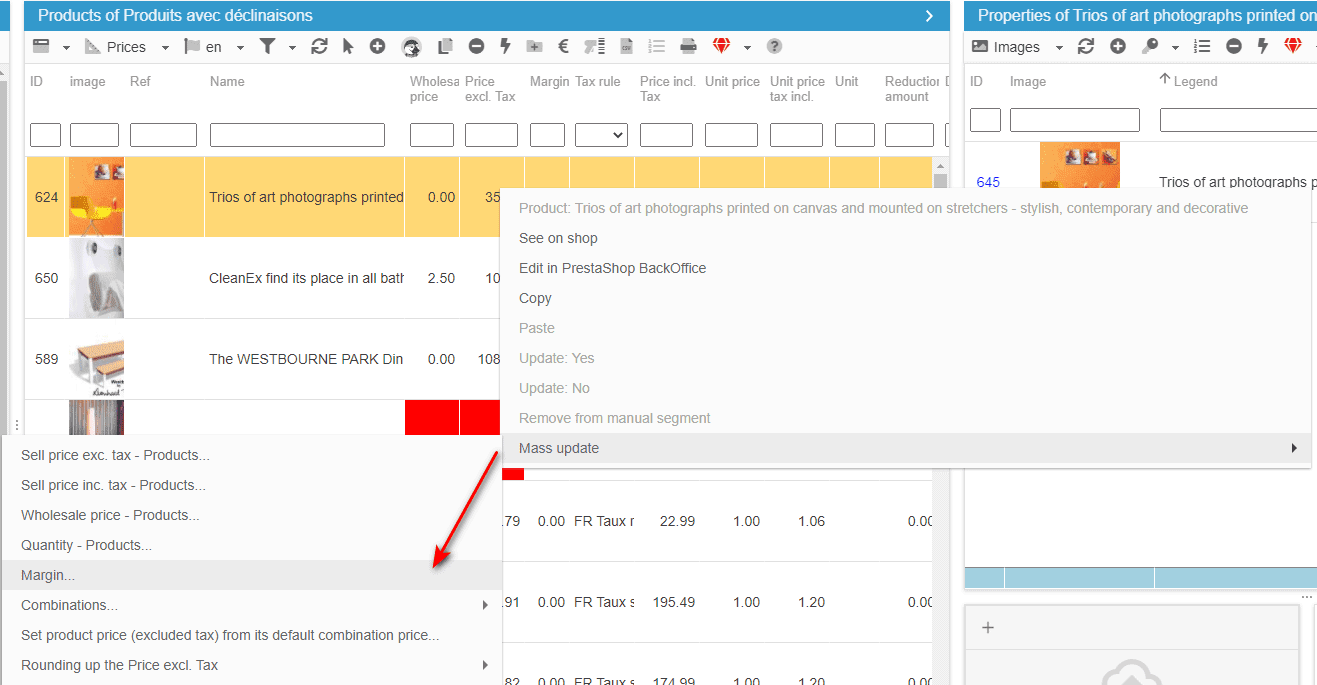
Task: Click the PrestaShop mascot icon in the toolbar
Action: tap(411, 47)
